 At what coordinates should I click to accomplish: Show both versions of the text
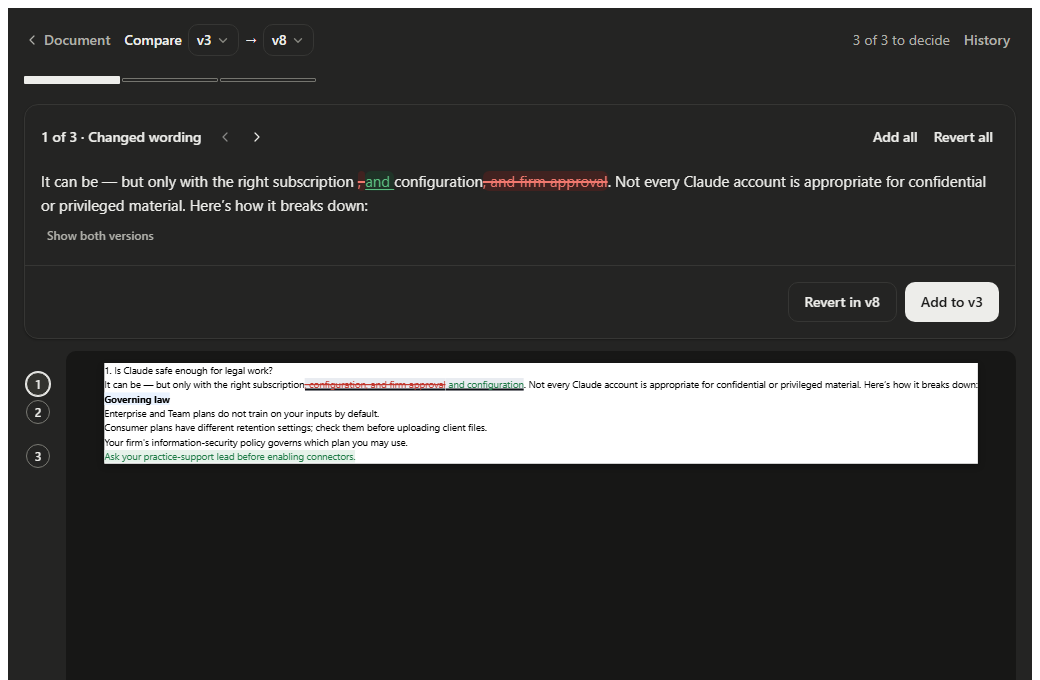click(100, 236)
